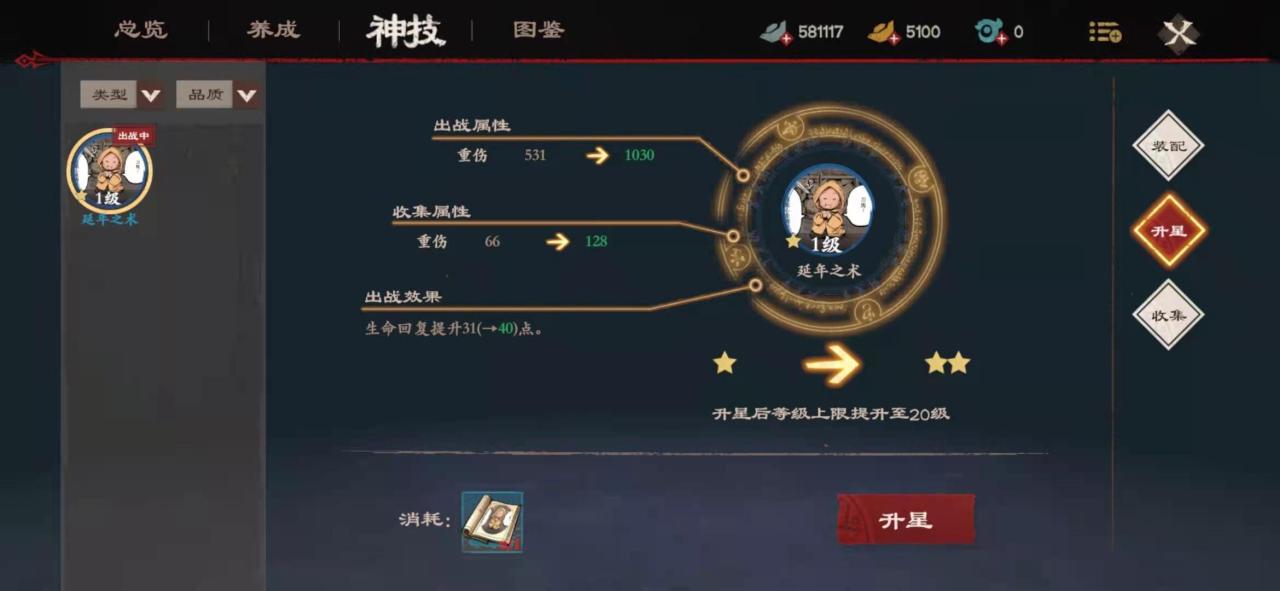Click the two-star target rank icon

(947, 363)
